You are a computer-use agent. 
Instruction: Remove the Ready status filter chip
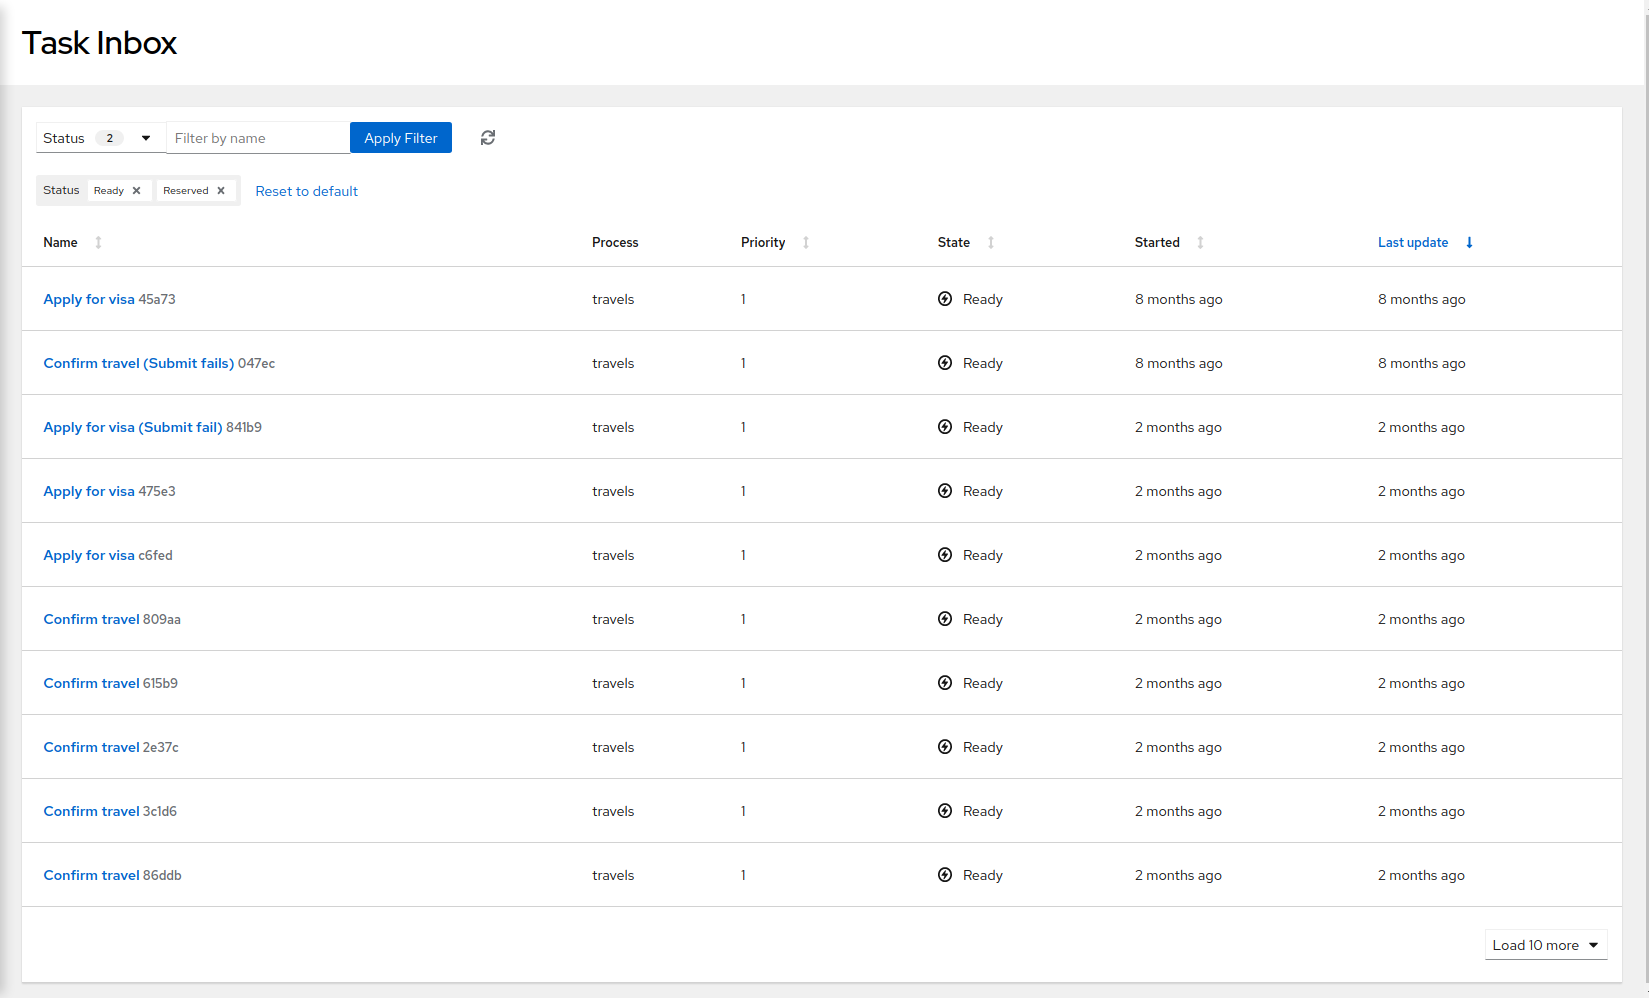coord(135,189)
